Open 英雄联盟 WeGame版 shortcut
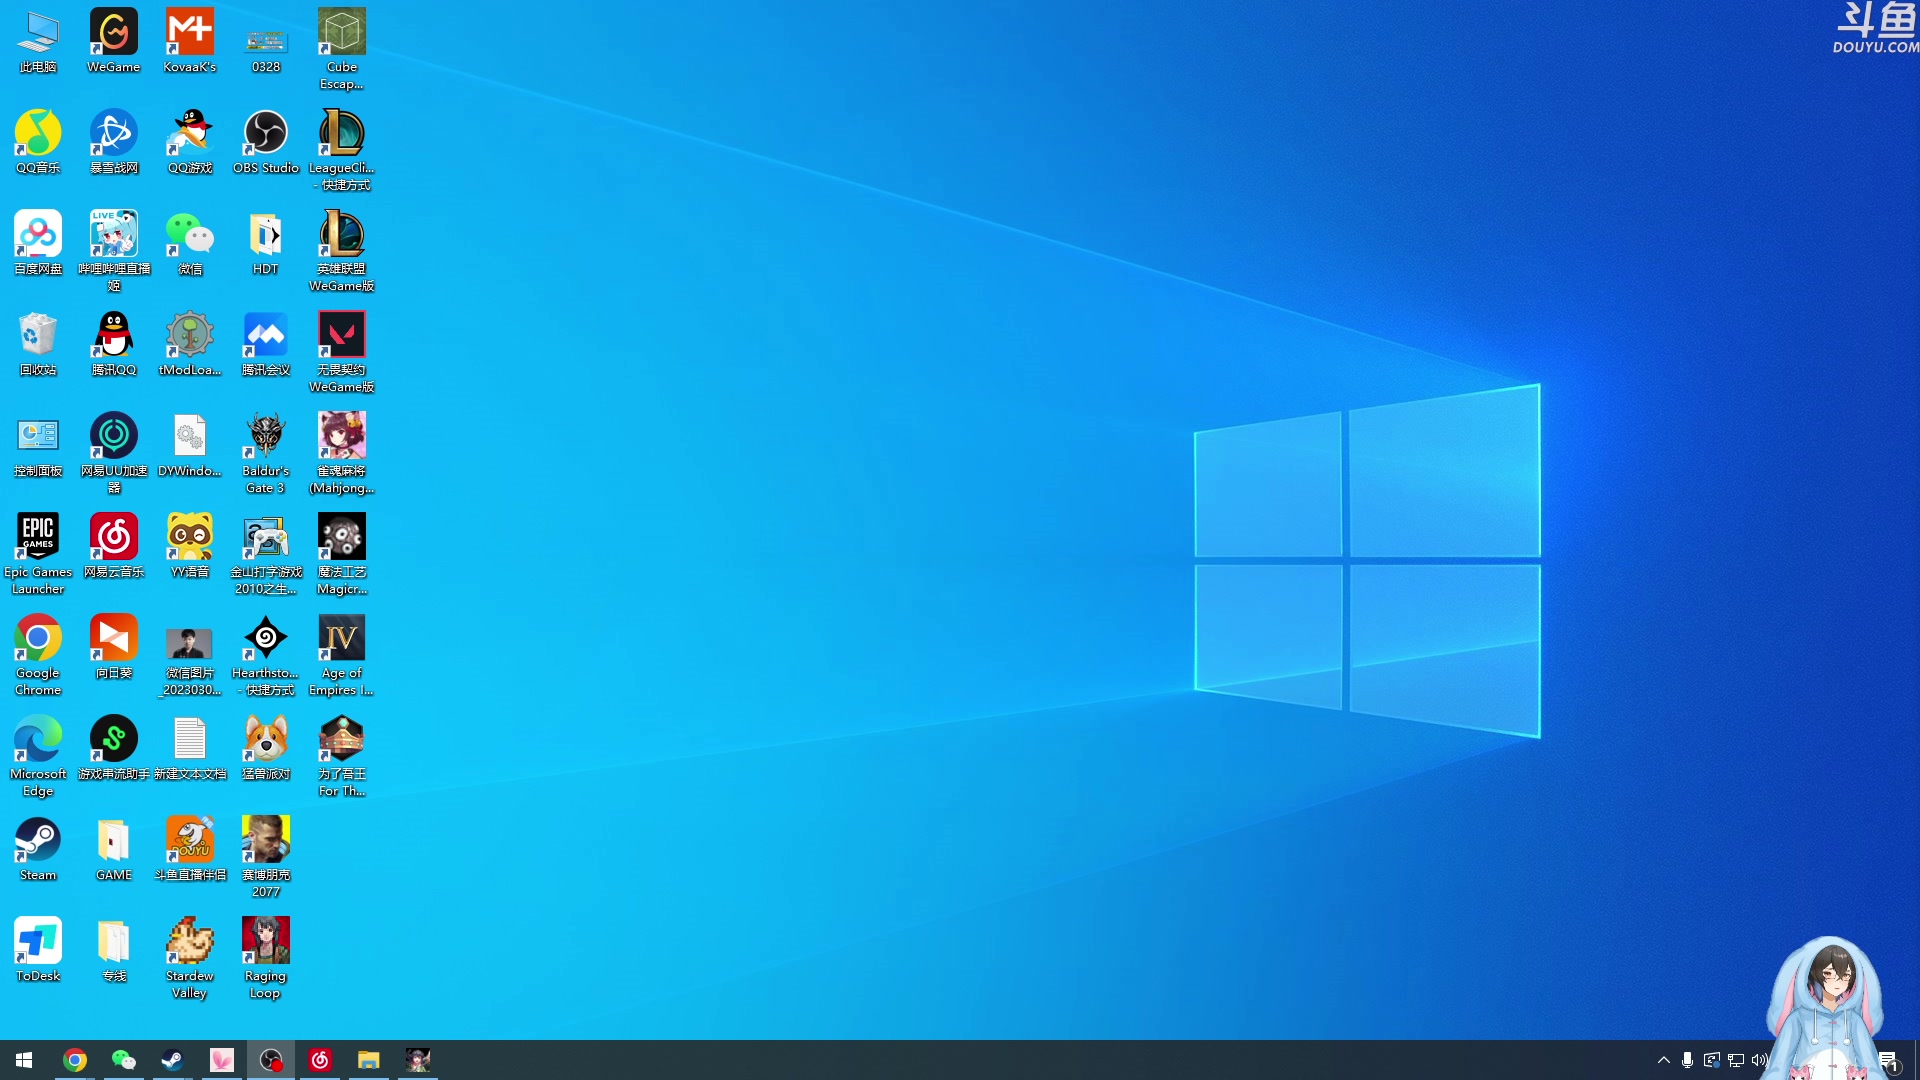Viewport: 1920px width, 1080px height. pos(342,251)
